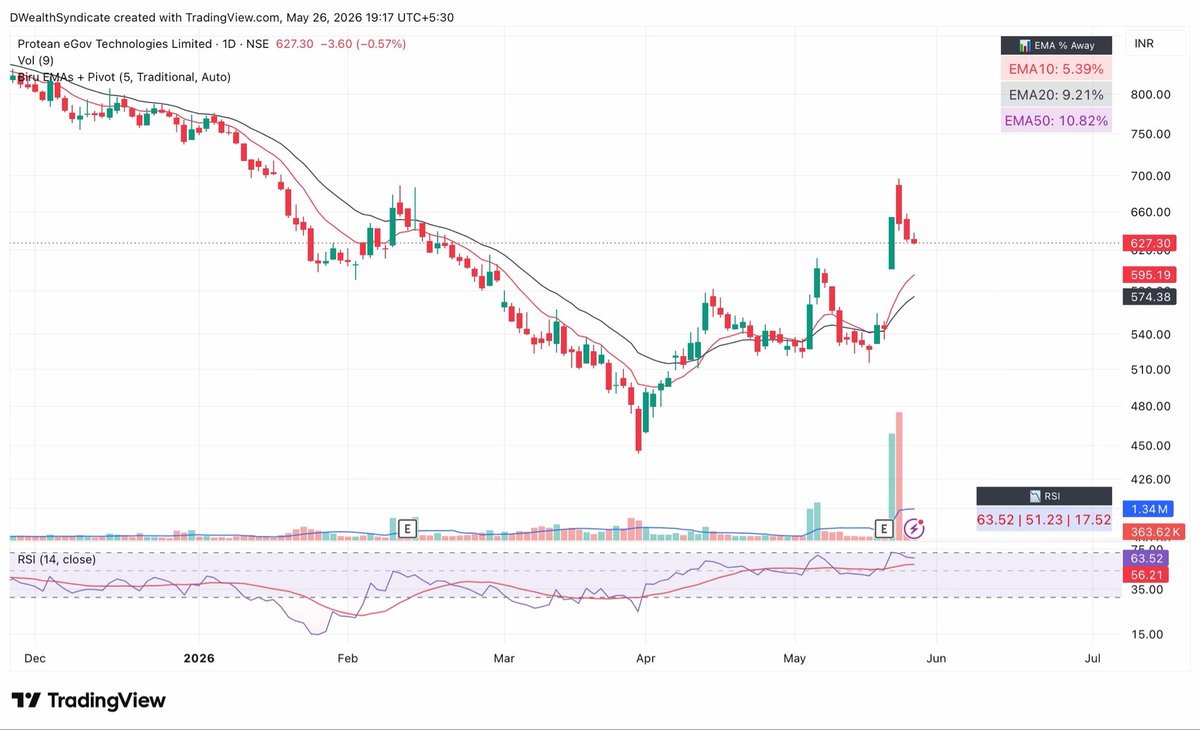Click the Mar label on the time axis
1200x730 pixels.
(x=503, y=658)
